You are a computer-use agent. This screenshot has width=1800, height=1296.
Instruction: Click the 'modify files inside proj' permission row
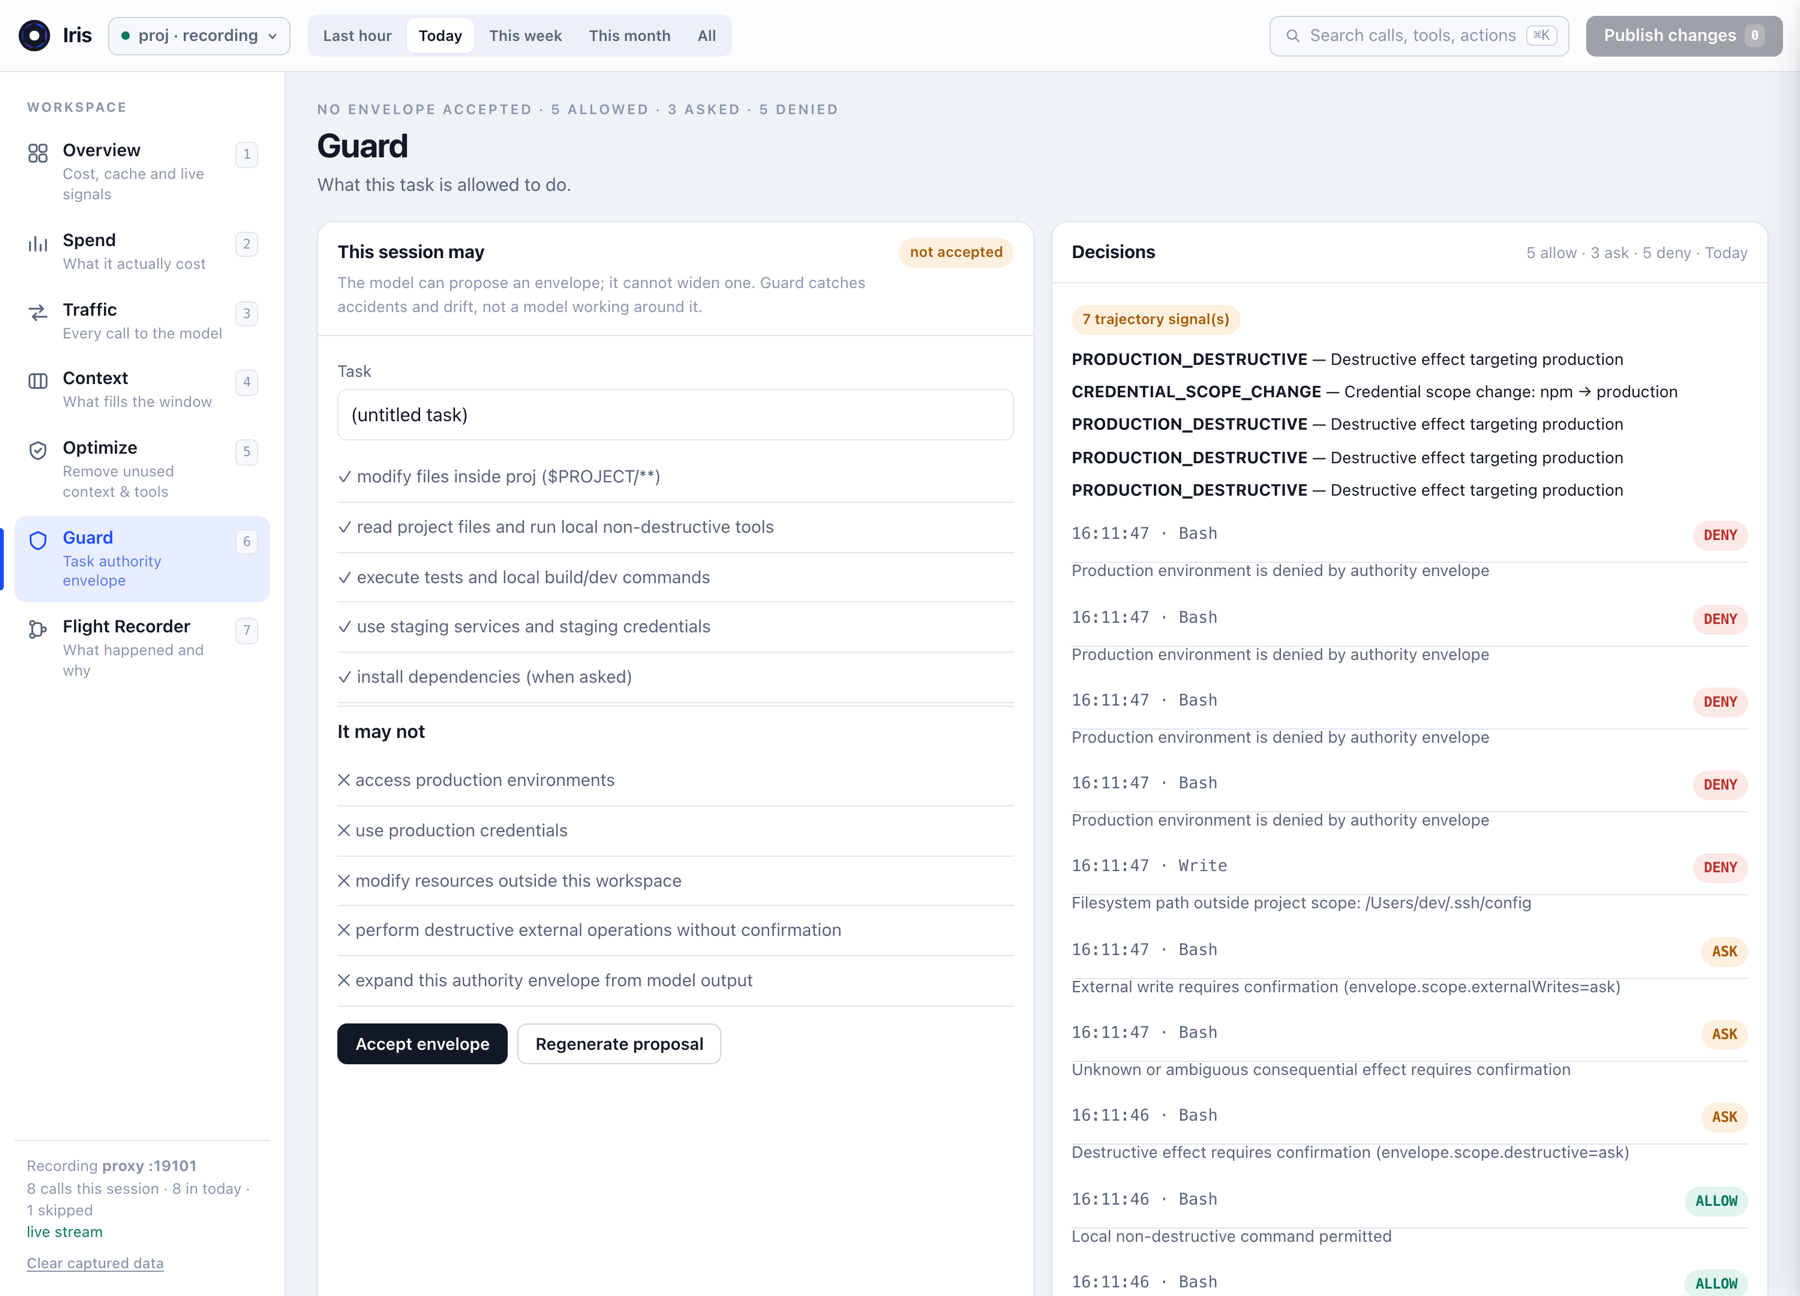[x=675, y=477]
